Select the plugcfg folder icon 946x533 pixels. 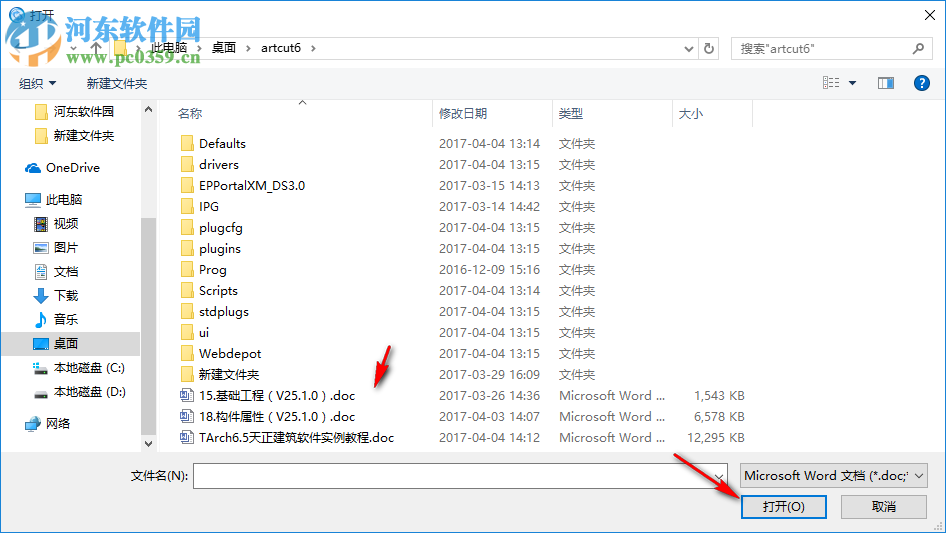(x=187, y=228)
